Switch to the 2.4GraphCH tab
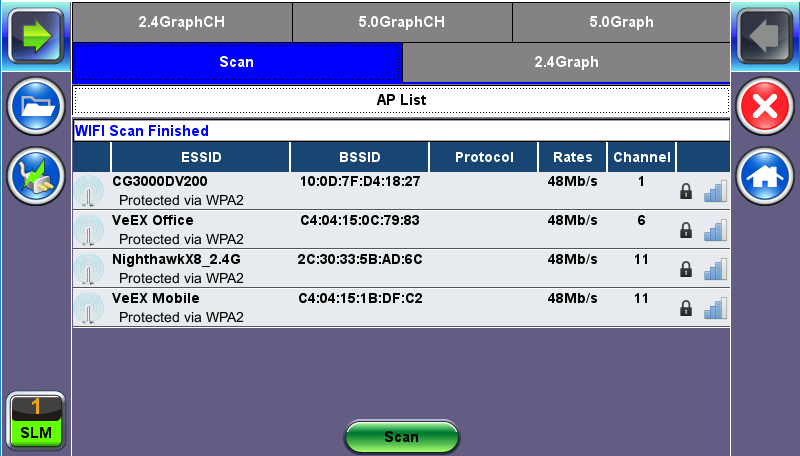The width and height of the screenshot is (800, 456). 182,21
